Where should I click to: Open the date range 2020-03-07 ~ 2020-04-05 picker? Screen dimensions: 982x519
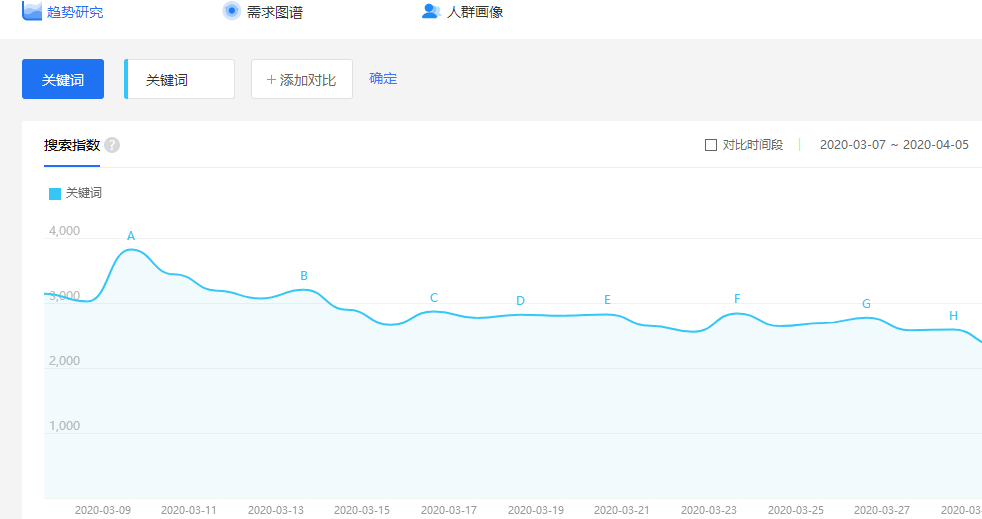coord(894,145)
